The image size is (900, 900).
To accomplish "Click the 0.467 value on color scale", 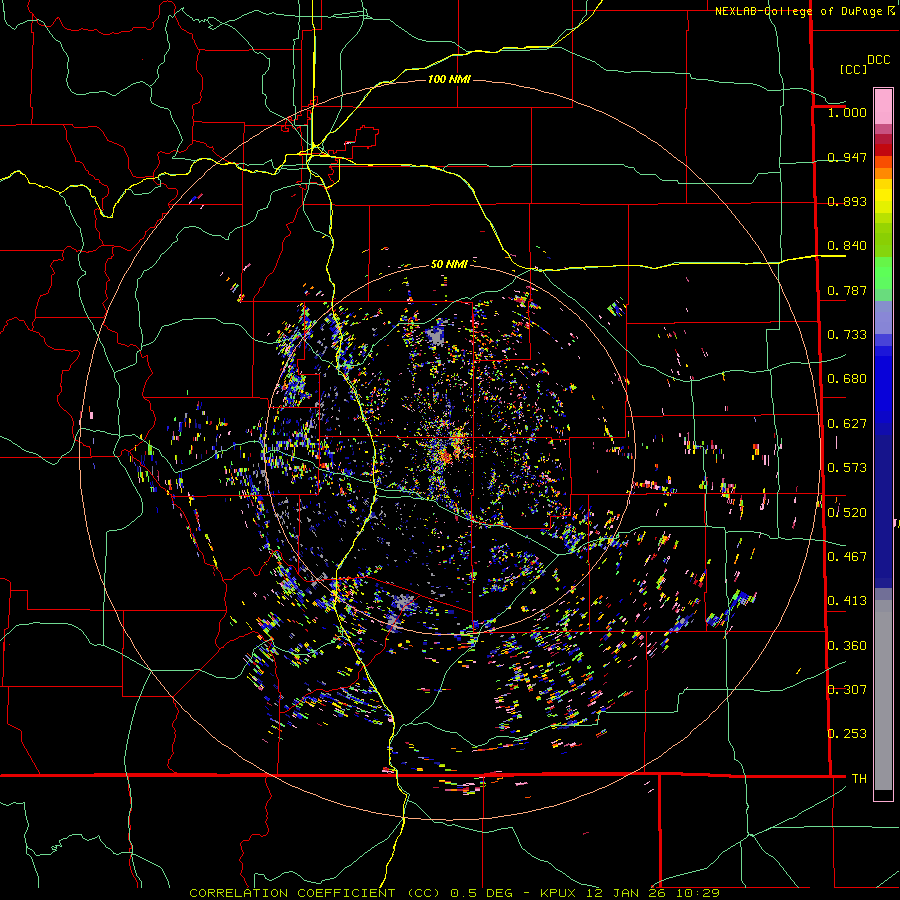I will [x=847, y=556].
